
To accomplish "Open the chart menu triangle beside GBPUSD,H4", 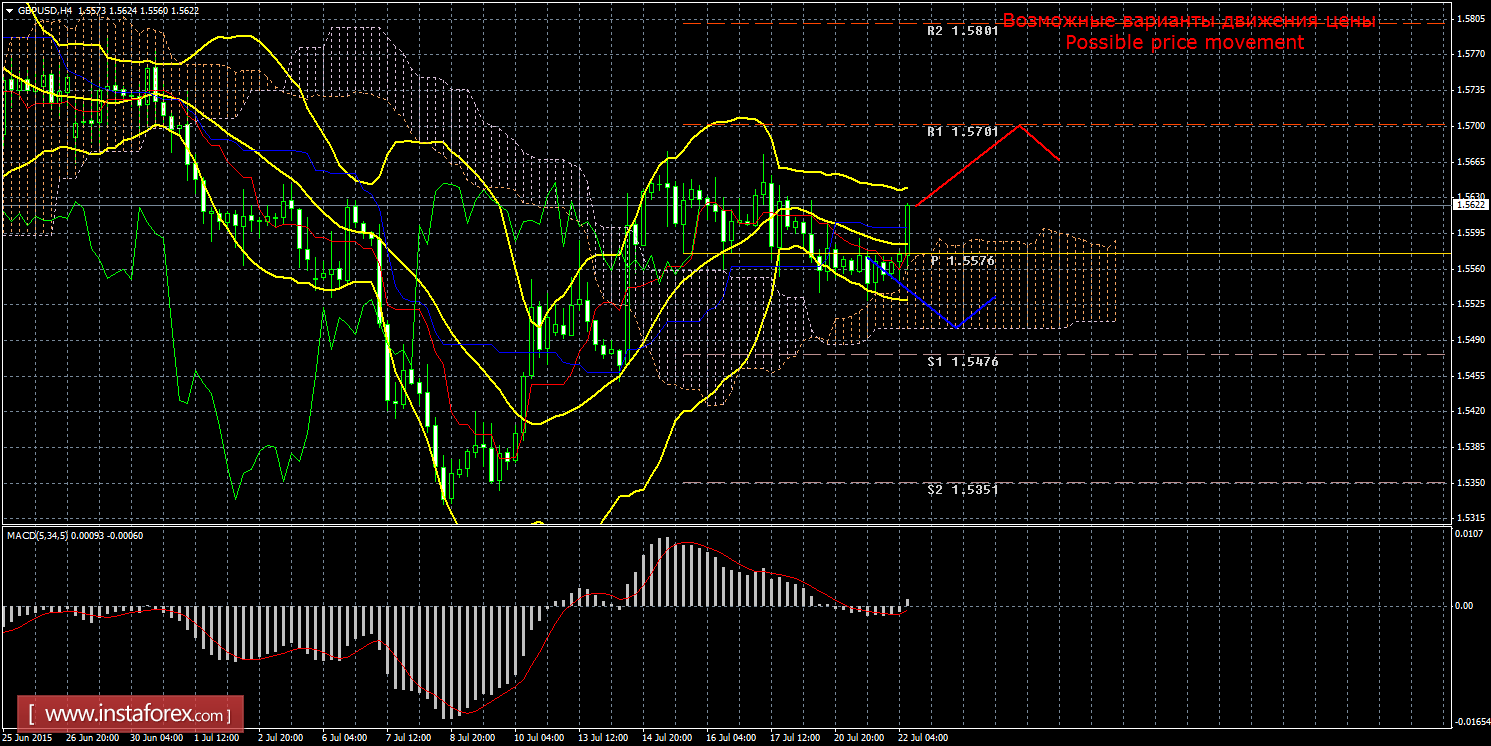I will [9, 9].
